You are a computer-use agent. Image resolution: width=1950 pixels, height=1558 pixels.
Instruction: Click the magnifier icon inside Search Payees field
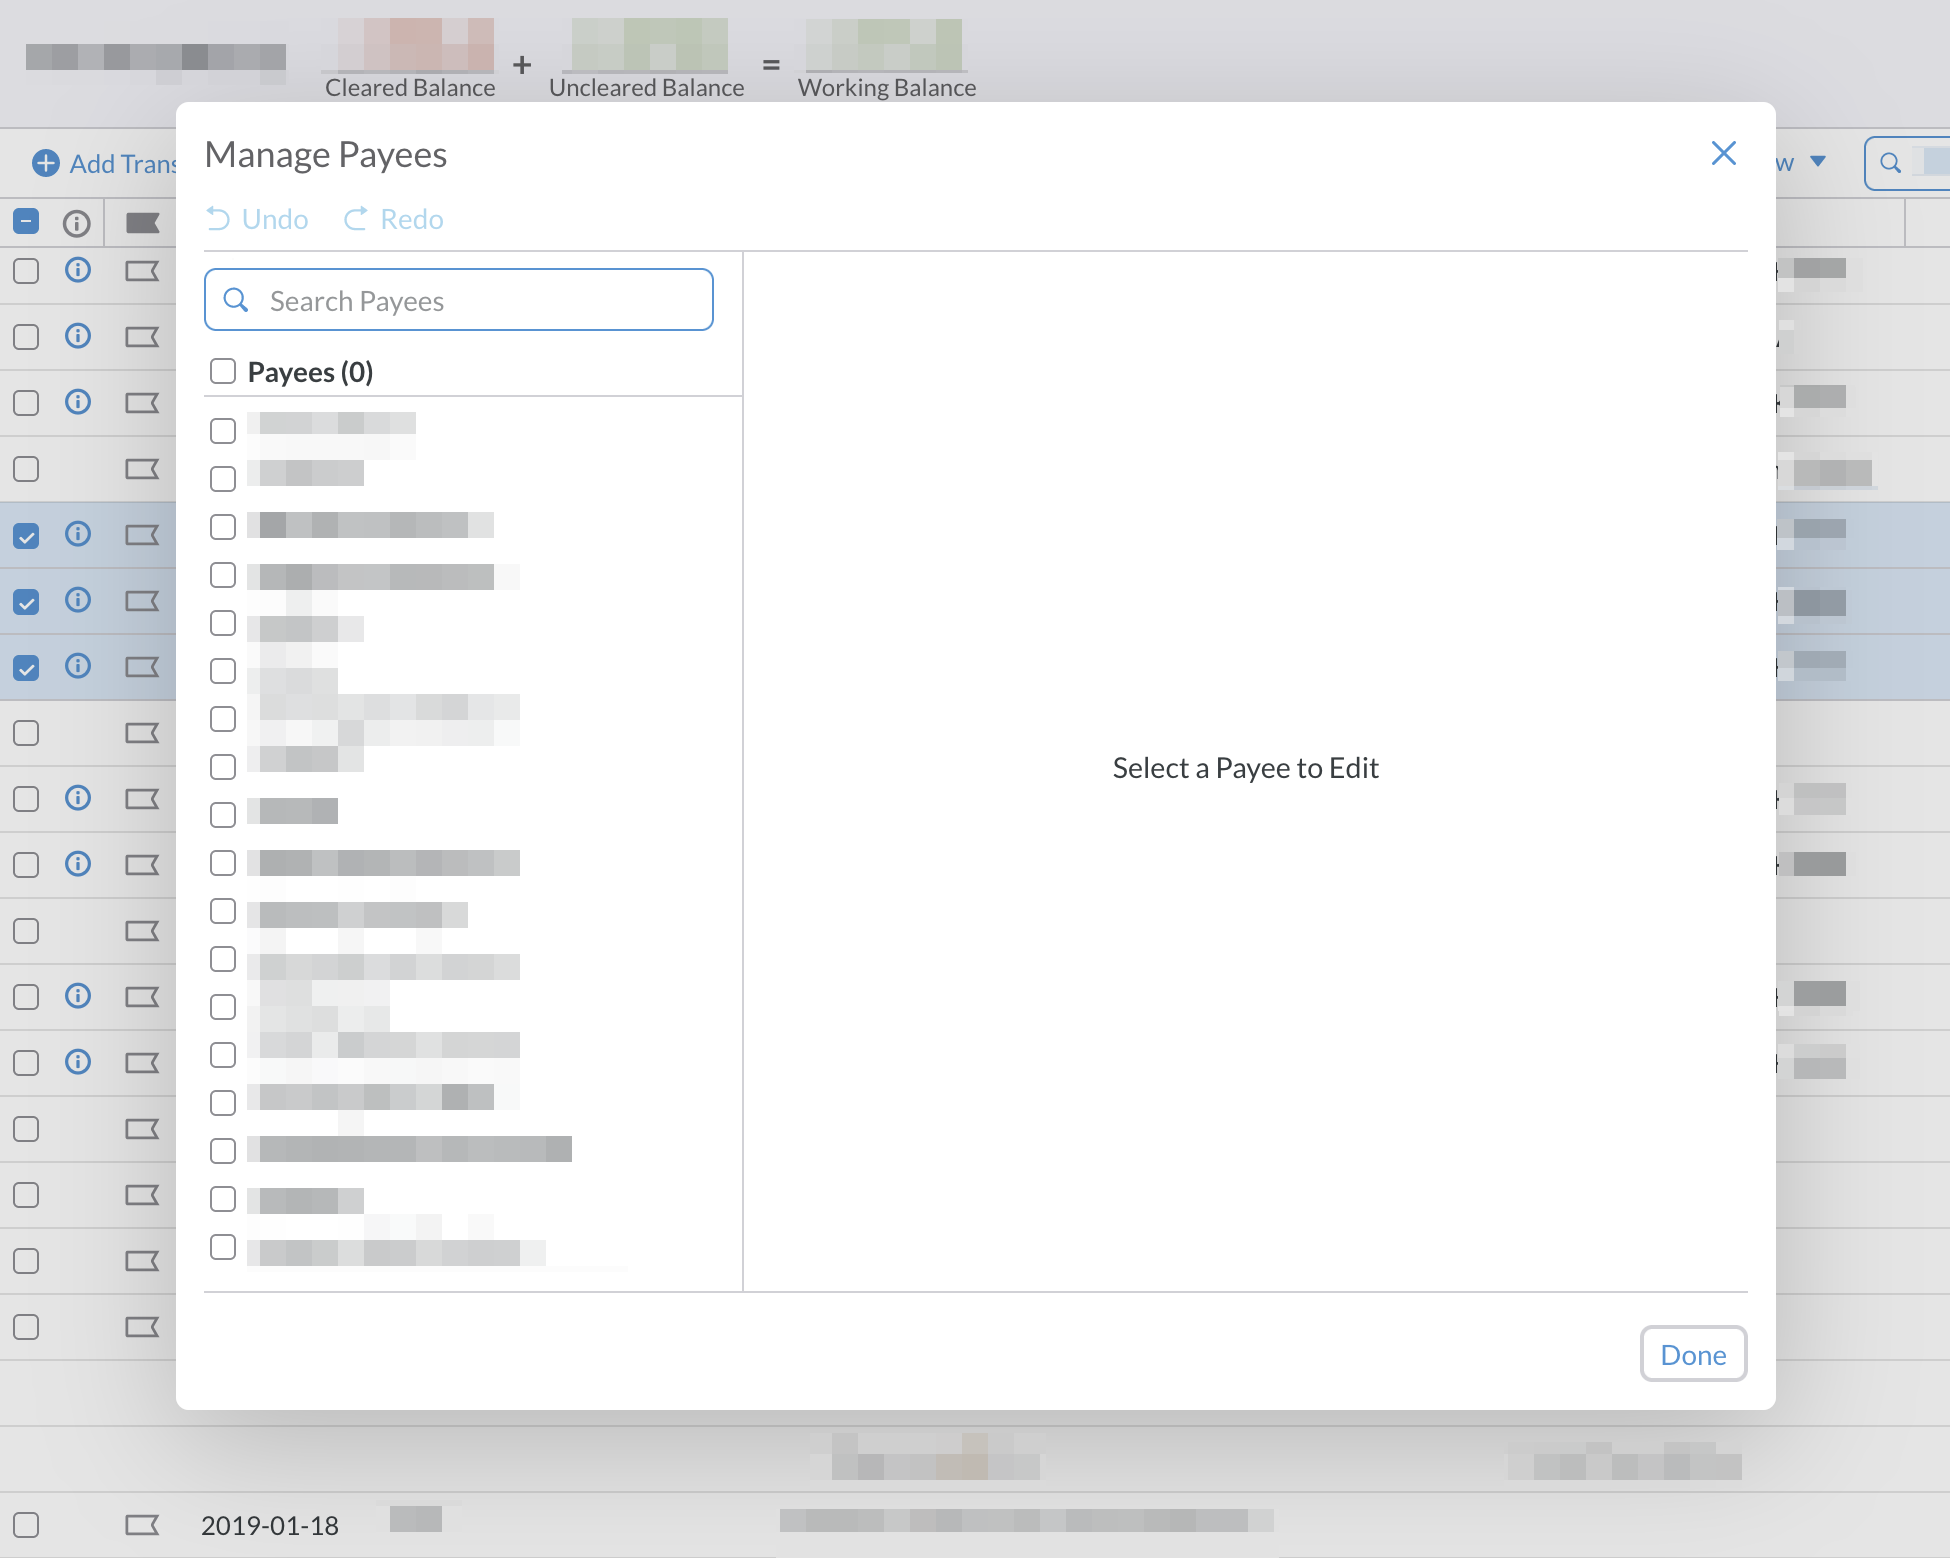click(x=238, y=300)
